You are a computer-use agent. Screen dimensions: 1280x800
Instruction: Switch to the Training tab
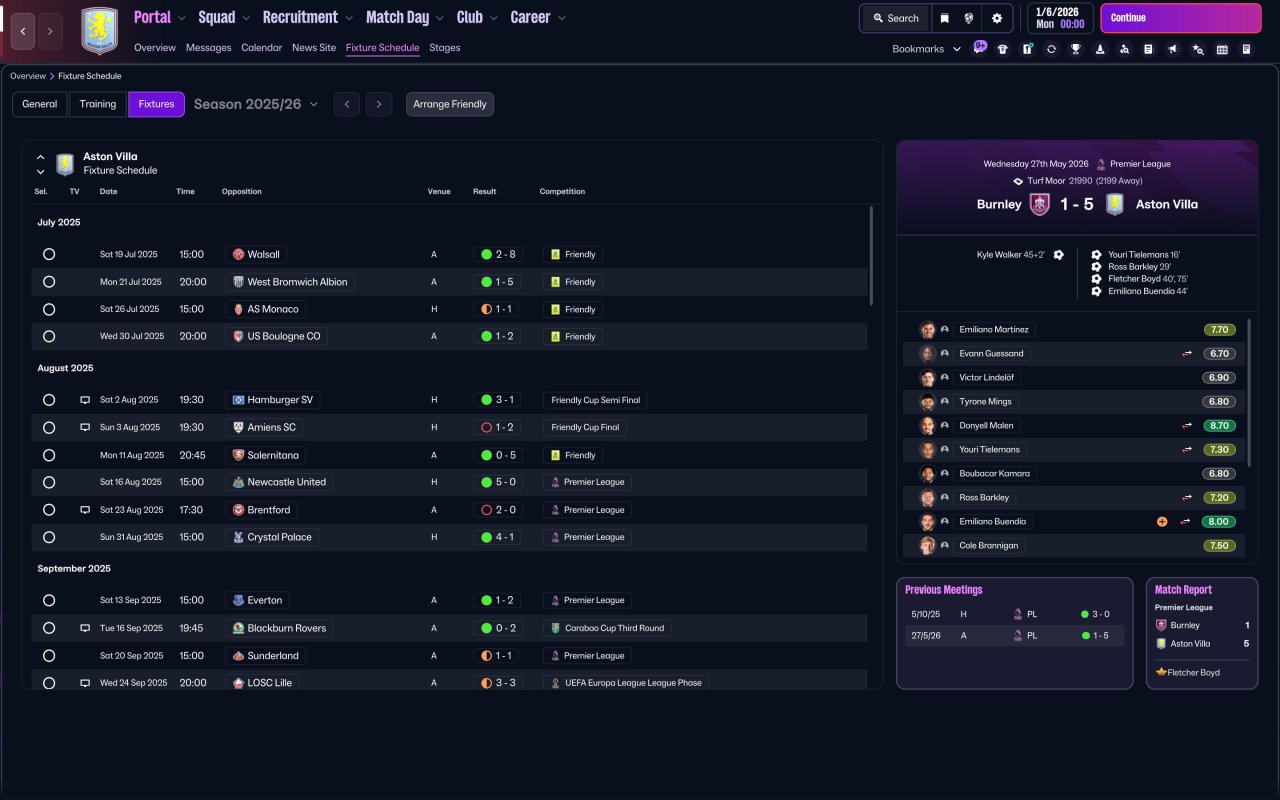tap(98, 104)
